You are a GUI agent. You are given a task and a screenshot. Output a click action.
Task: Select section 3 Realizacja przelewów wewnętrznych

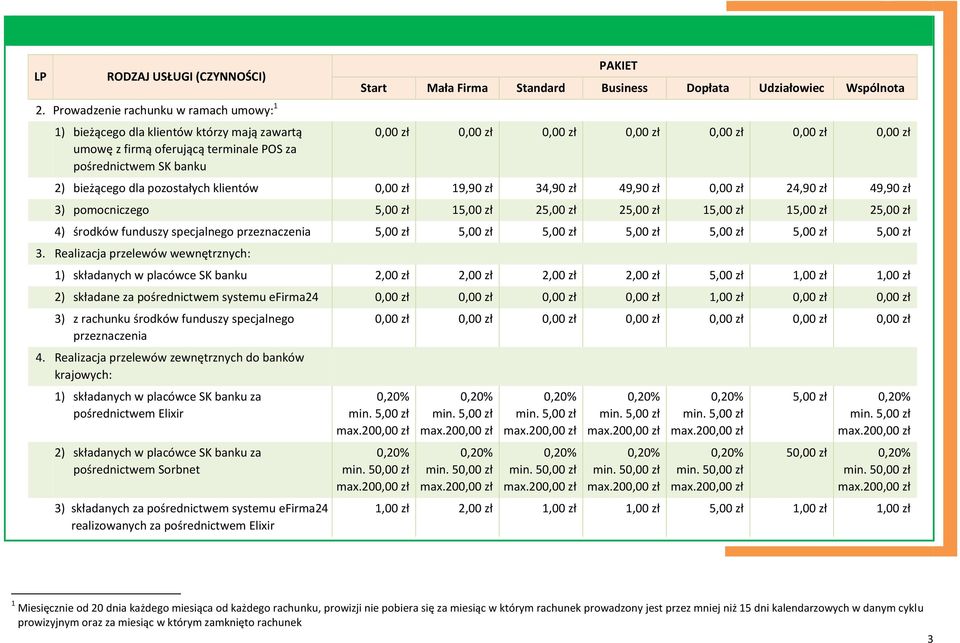[x=143, y=254]
